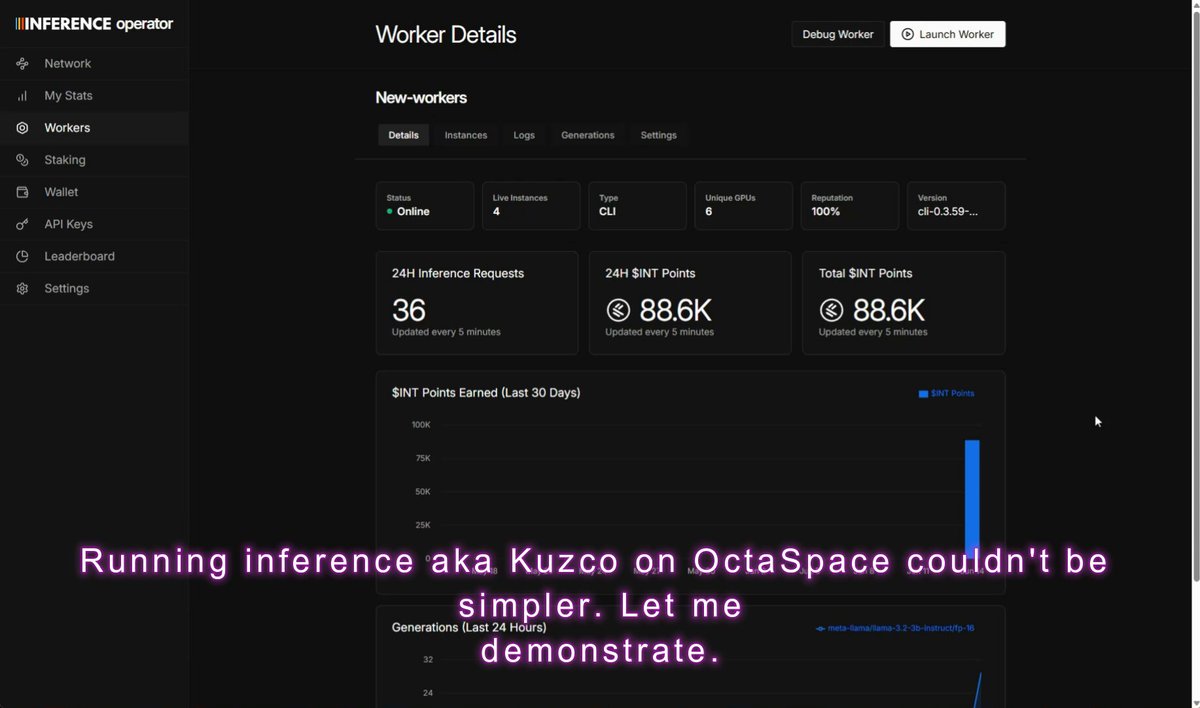Screen dimensions: 1200x708
Task: Click the Network sidebar icon
Action: [x=22, y=64]
